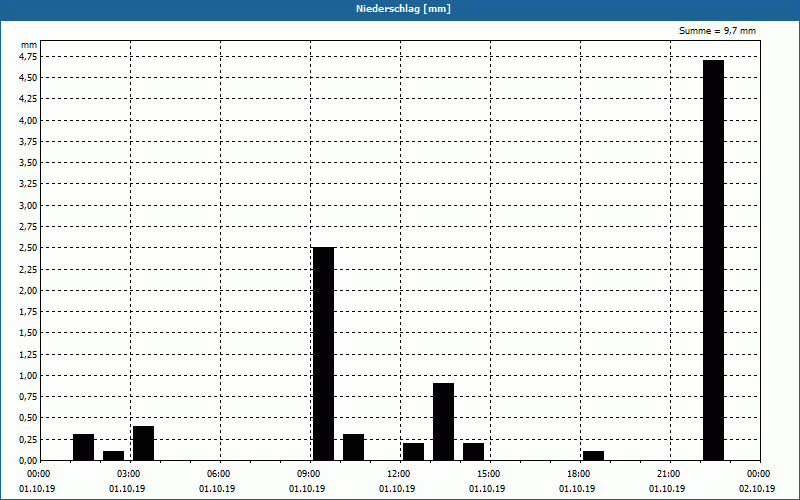Click the y-axis tick label "3,25"
Image resolution: width=800 pixels, height=500 pixels.
28,184
